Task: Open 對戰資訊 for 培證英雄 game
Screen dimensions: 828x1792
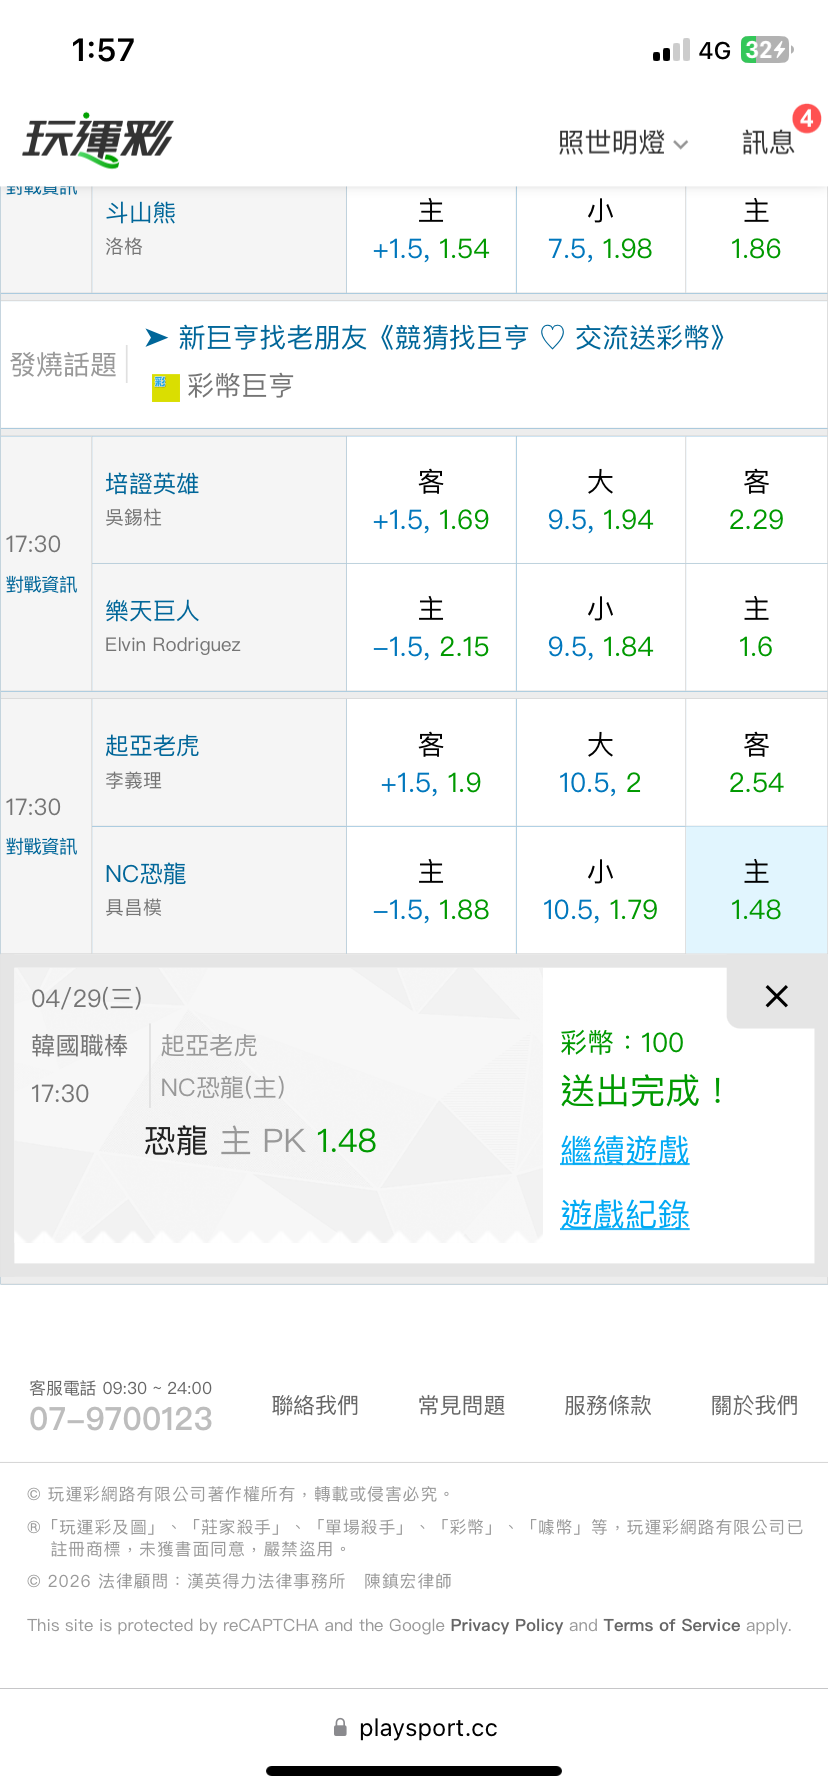Action: tap(42, 585)
